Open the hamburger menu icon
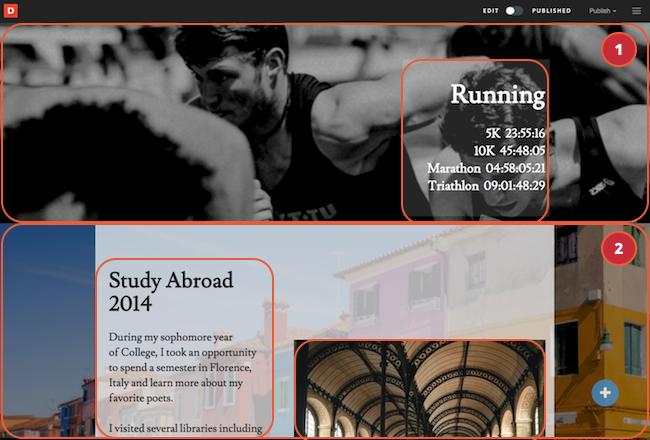The height and width of the screenshot is (440, 650). point(636,11)
